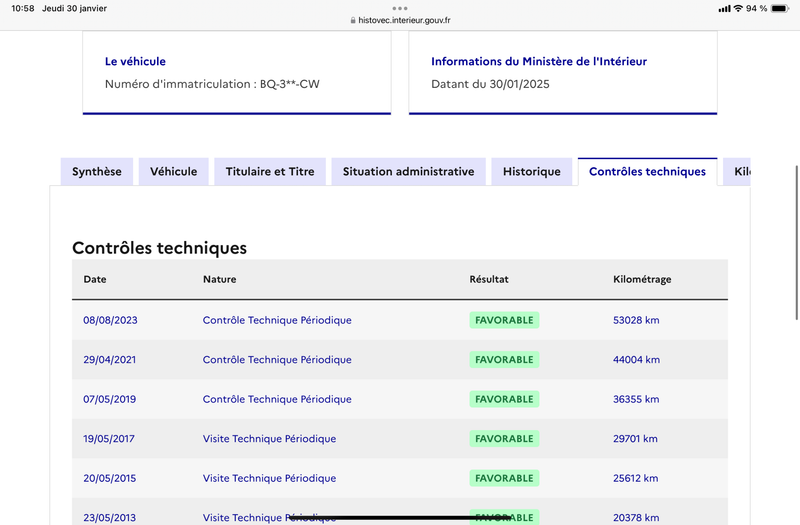Click the FAVORABLE badge for 07/05/2019
Screen dimensions: 800x525
504,399
